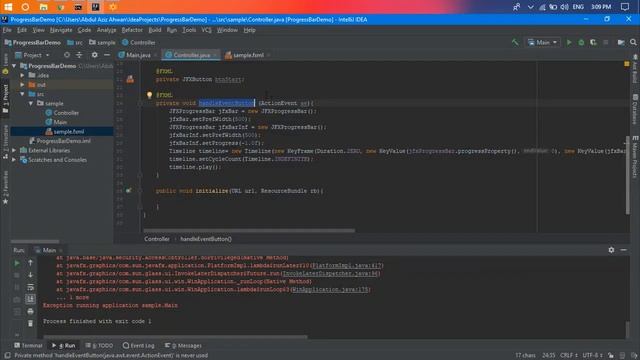
Task: Select Controller class in Project tree
Action: point(66,113)
